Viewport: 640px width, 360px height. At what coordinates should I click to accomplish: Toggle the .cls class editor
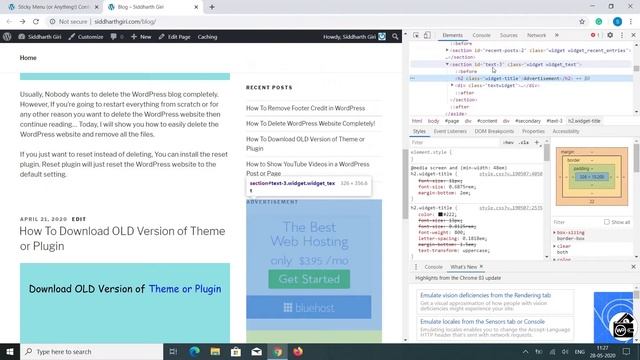click(524, 142)
